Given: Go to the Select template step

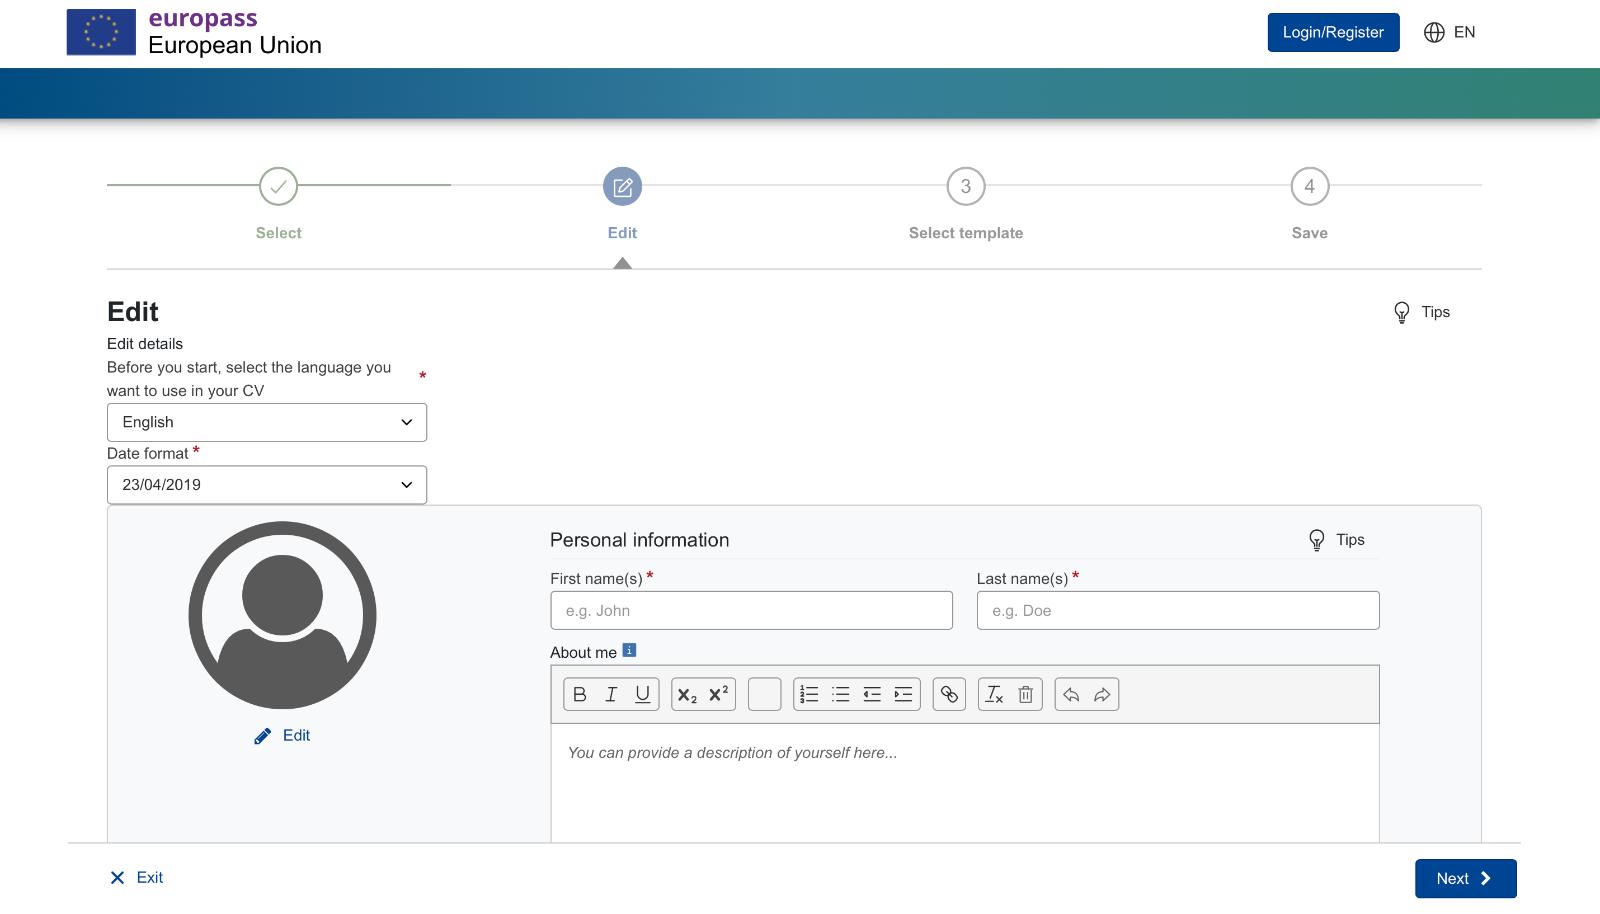Looking at the screenshot, I should click(965, 187).
